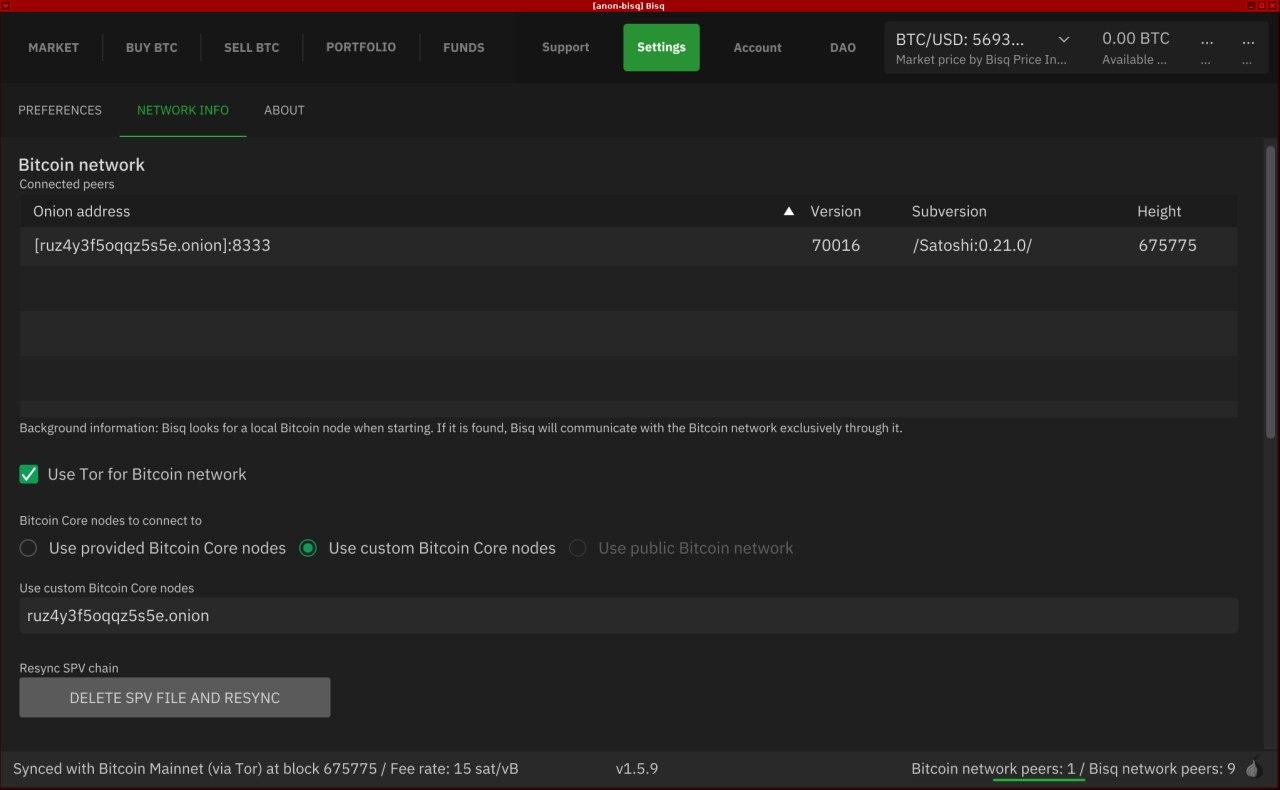Open the FUNDS section

tap(464, 47)
